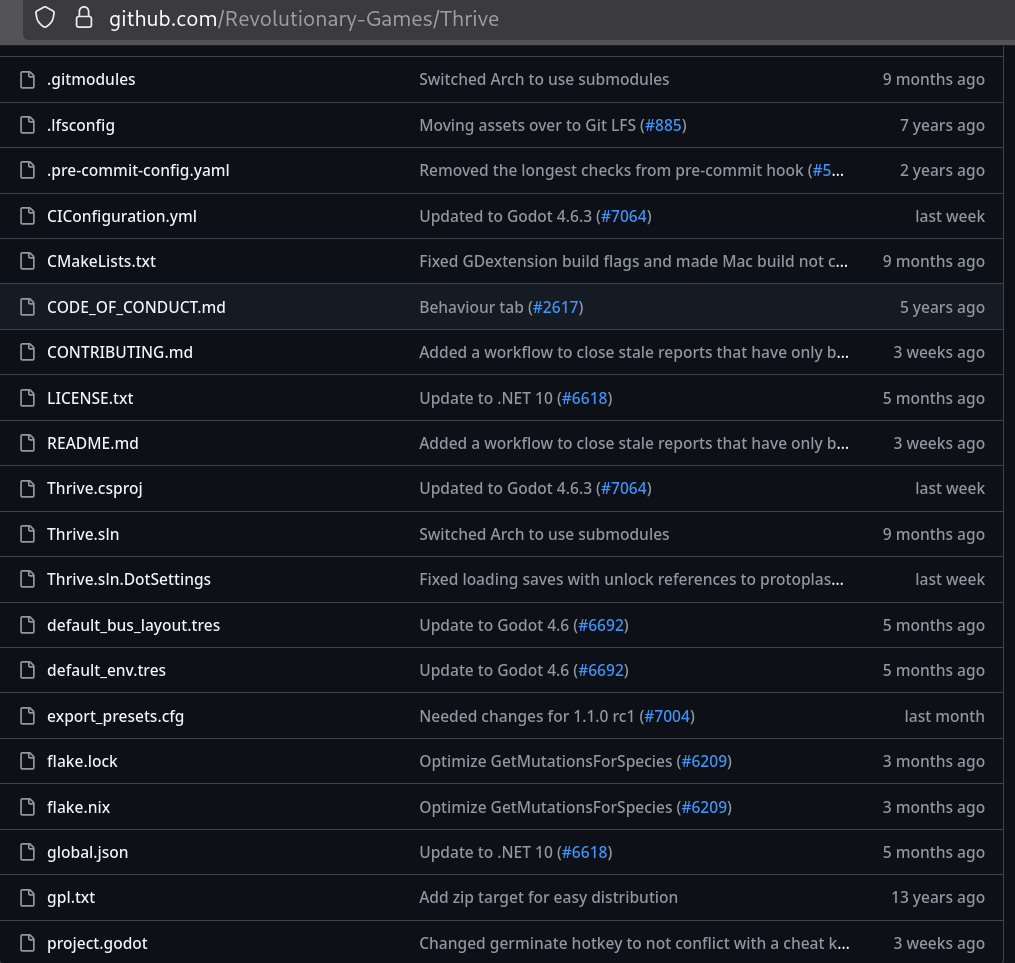Screen dimensions: 1015x963
Task: Open the CONTRIBUTING.md file
Action: coord(120,352)
